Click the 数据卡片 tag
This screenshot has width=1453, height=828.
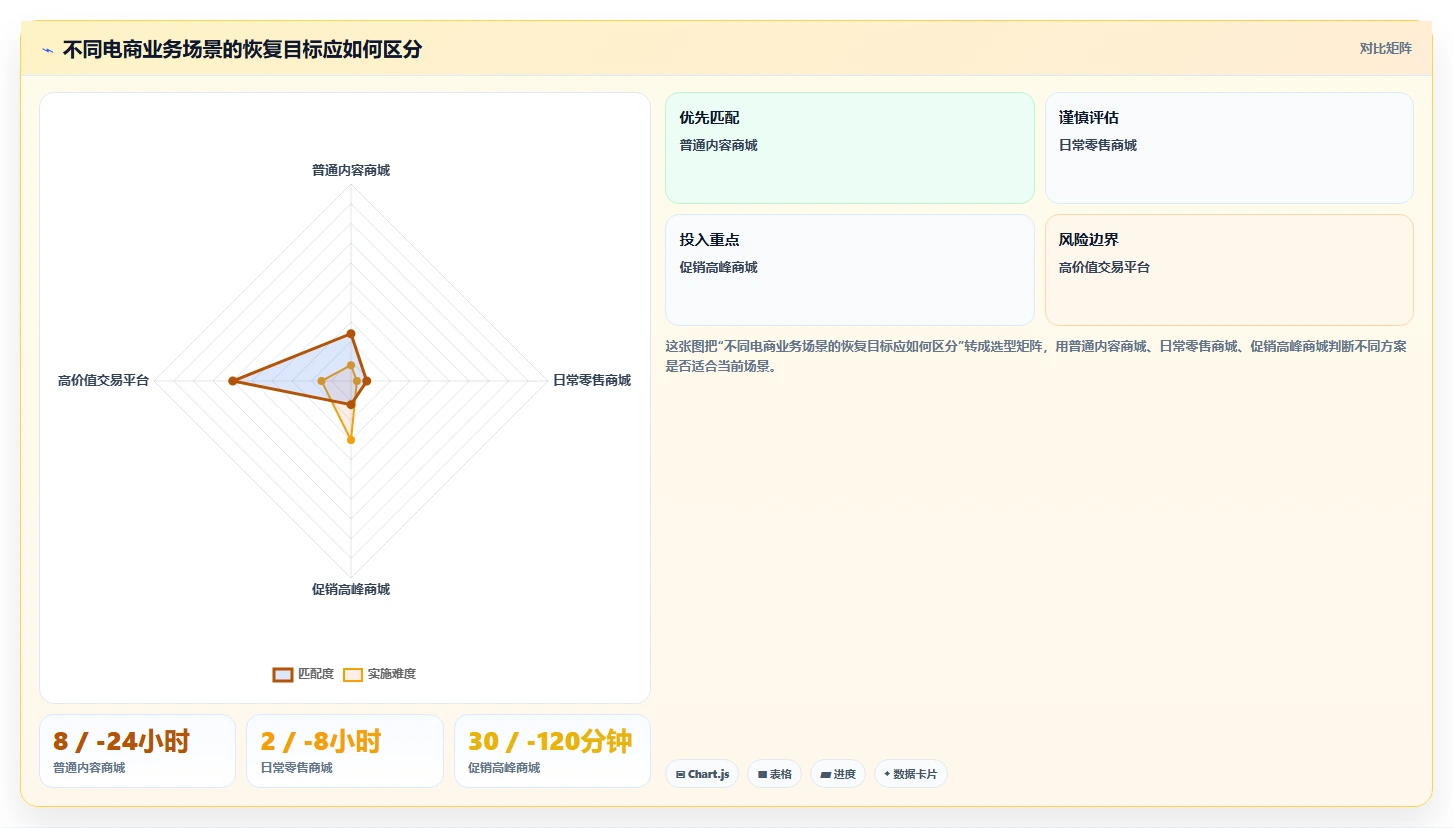point(910,774)
